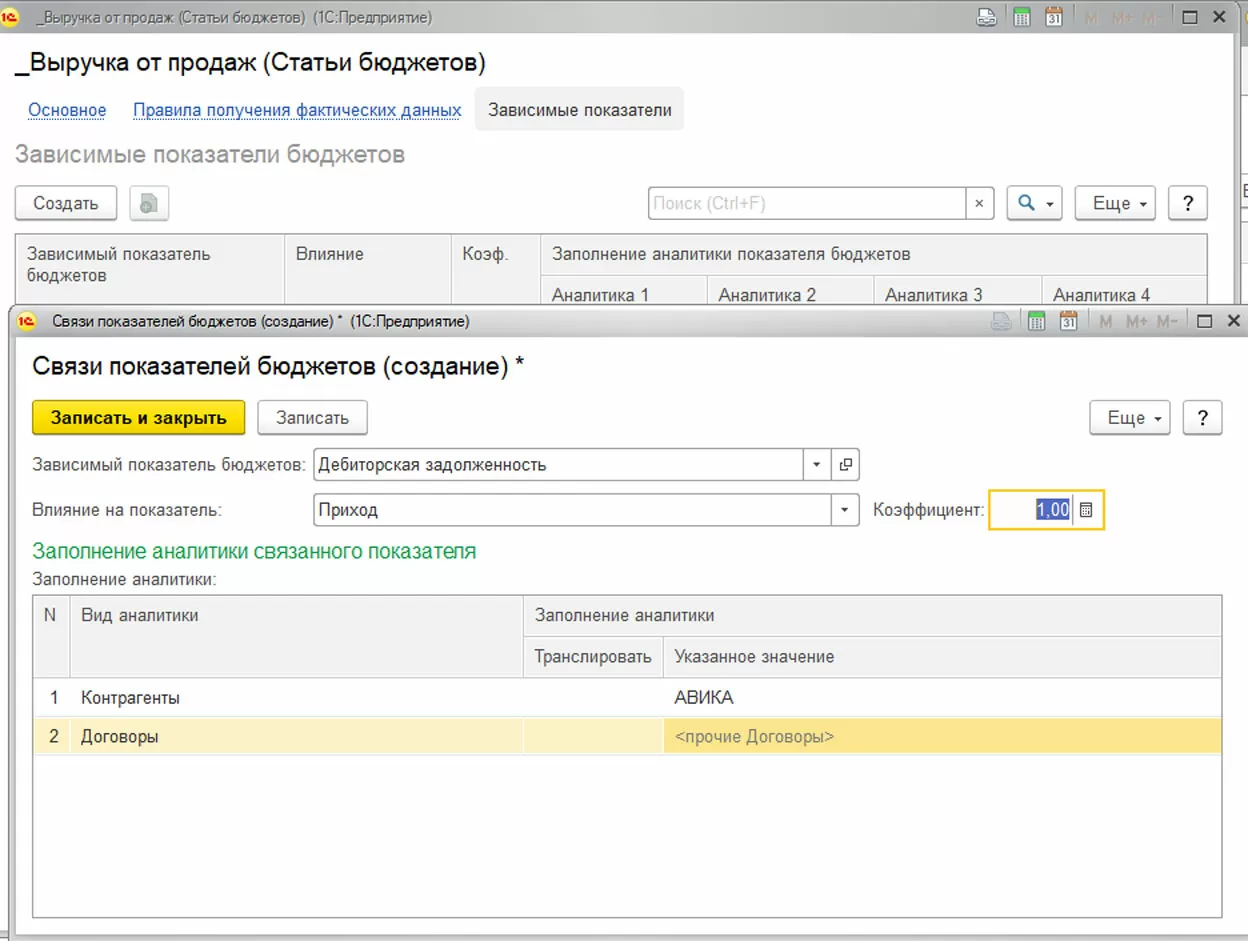Expand the Зависимый показатель бюджетов dropdown arrow
Viewport: 1248px width, 941px height.
[817, 464]
